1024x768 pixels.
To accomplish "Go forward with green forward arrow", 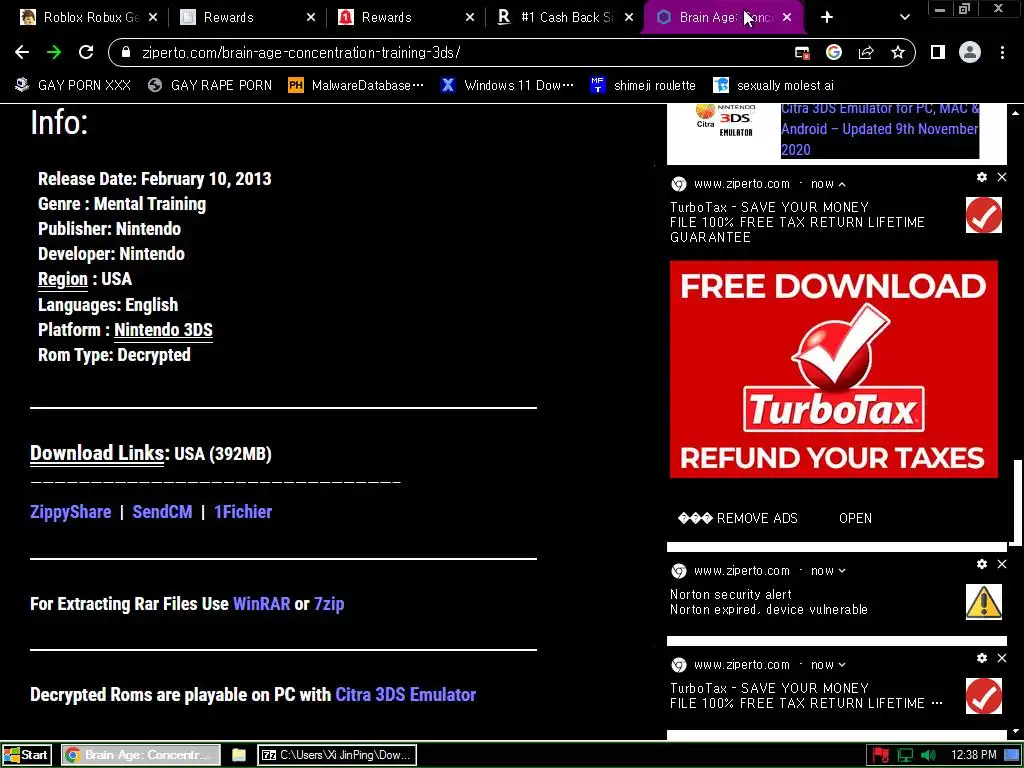I will point(54,52).
